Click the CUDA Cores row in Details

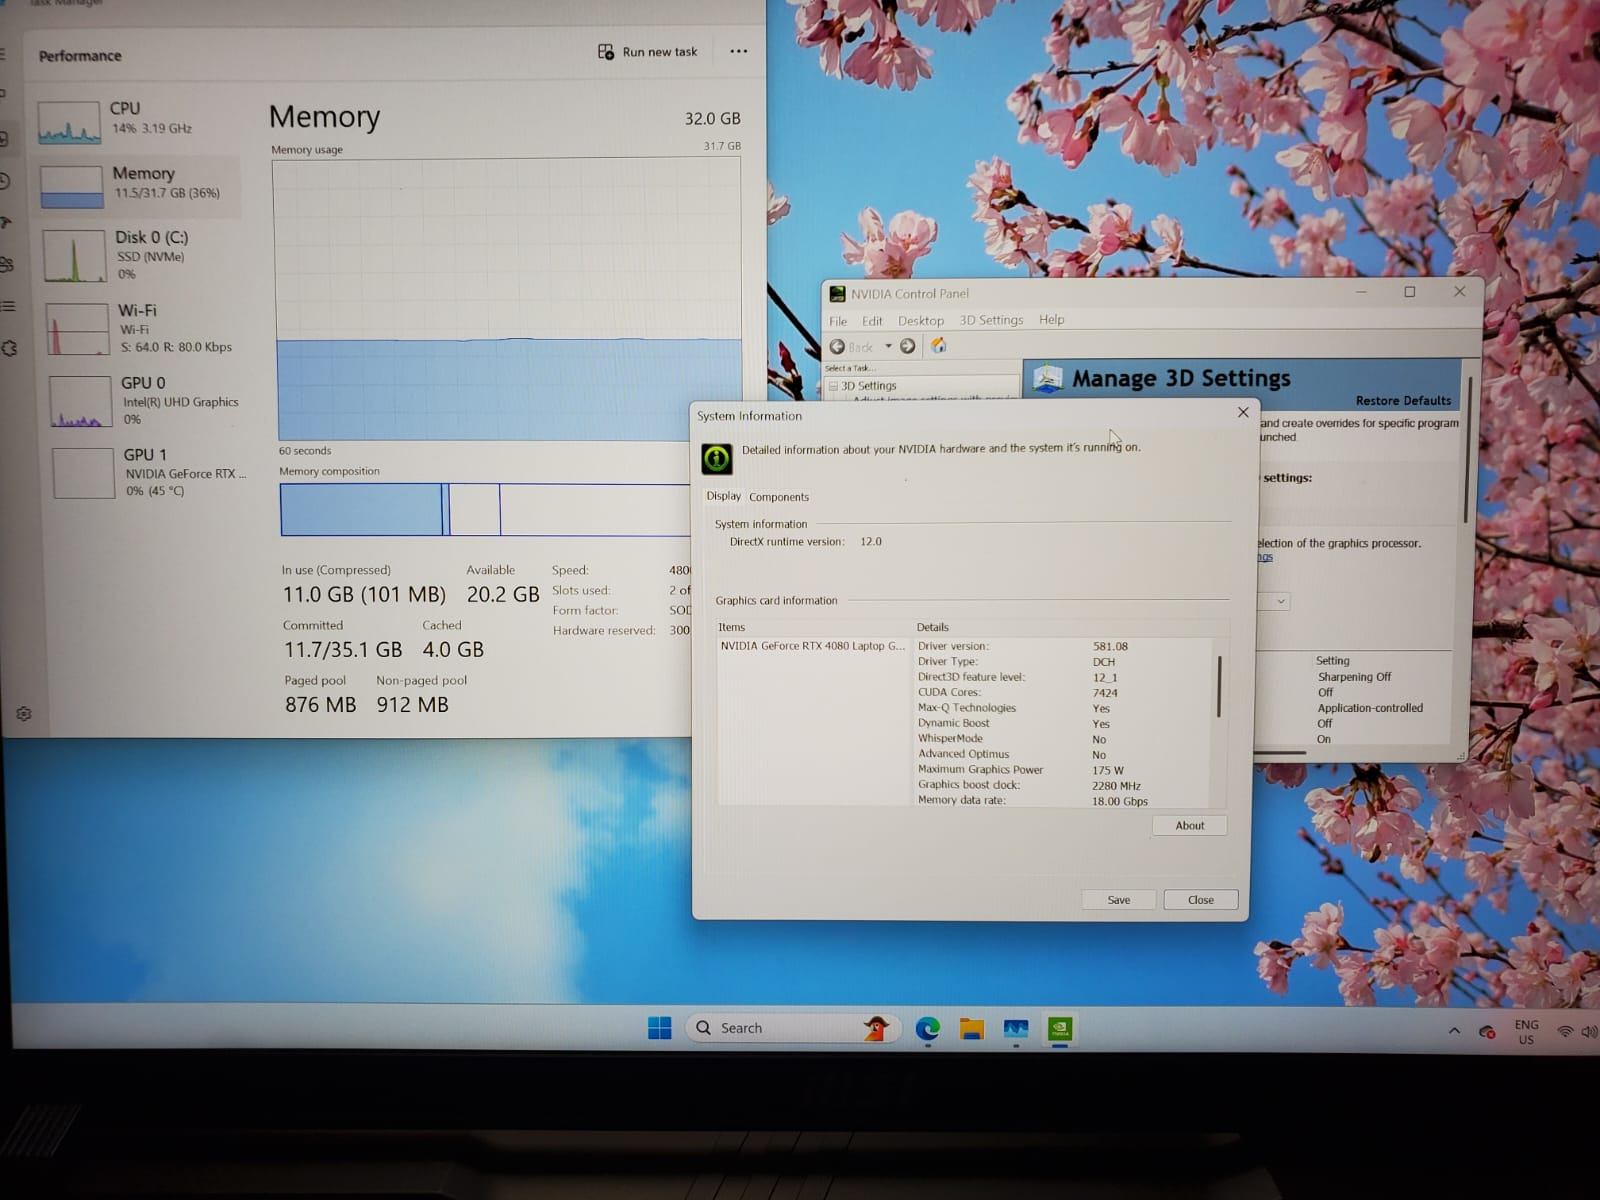coord(1063,692)
